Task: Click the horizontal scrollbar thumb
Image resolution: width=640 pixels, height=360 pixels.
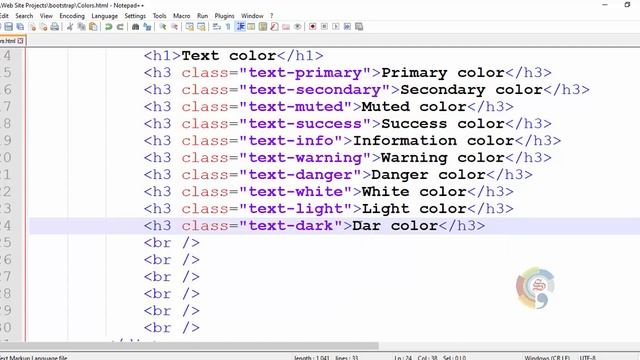Action: pyautogui.click(x=189, y=346)
